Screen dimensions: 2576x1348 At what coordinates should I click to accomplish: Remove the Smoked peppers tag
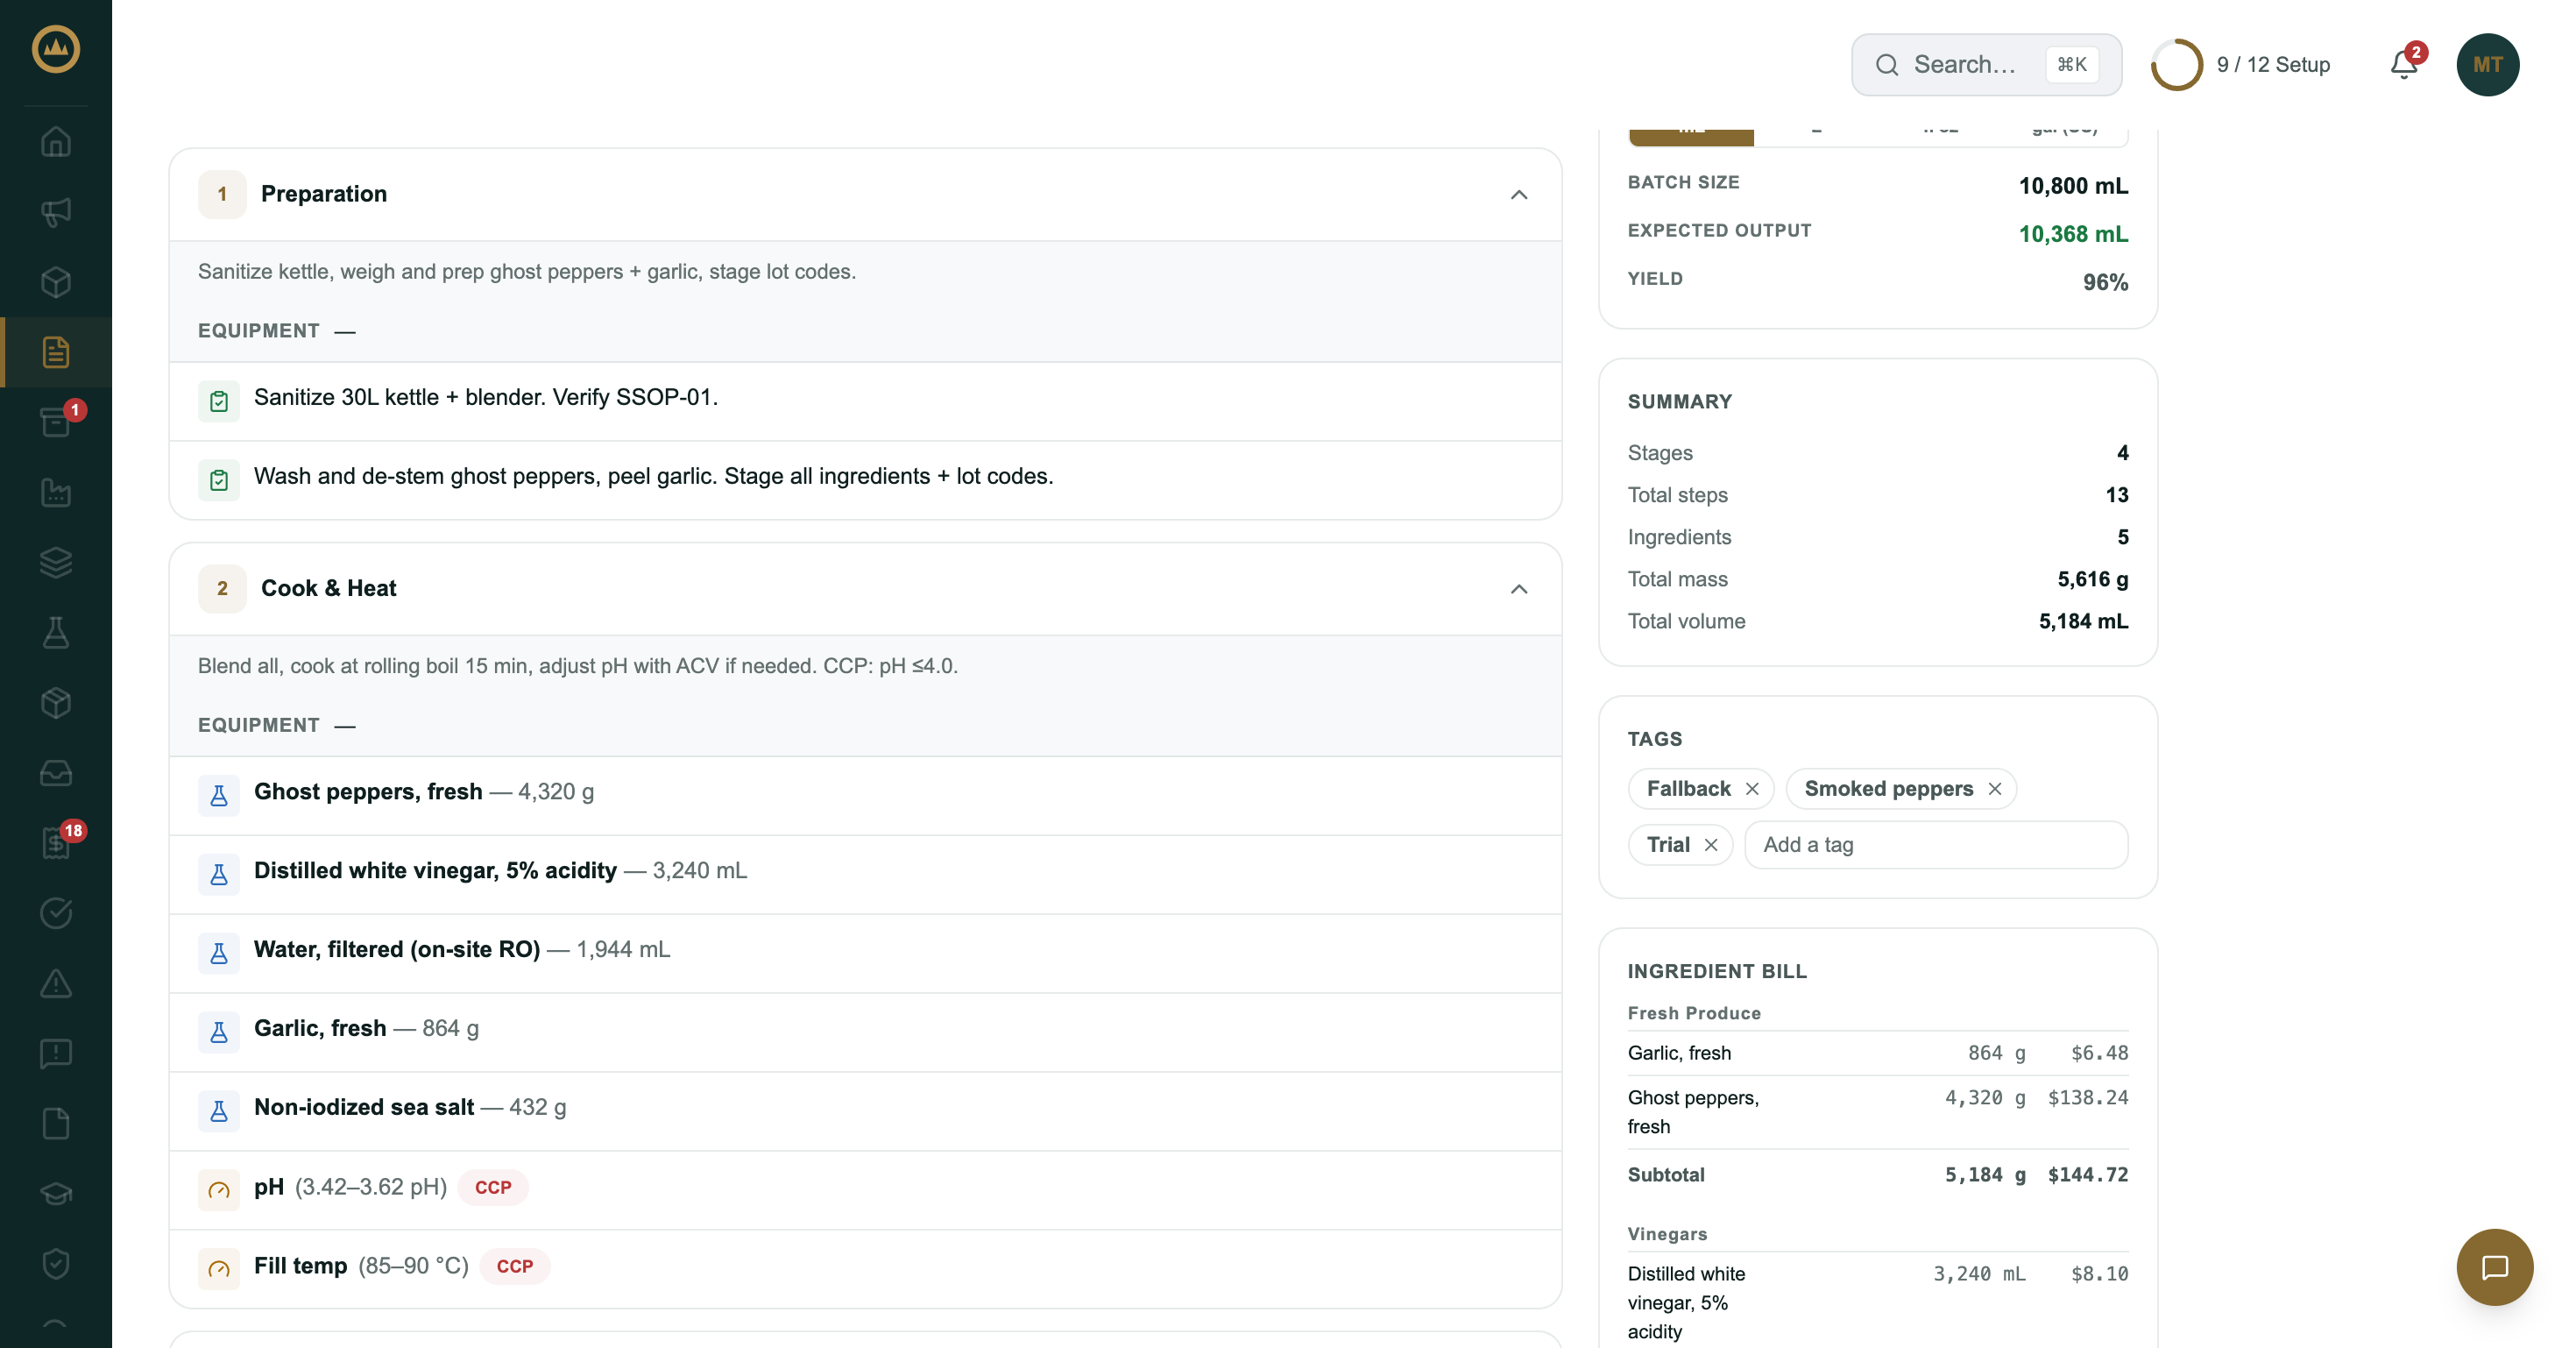pyautogui.click(x=1995, y=789)
